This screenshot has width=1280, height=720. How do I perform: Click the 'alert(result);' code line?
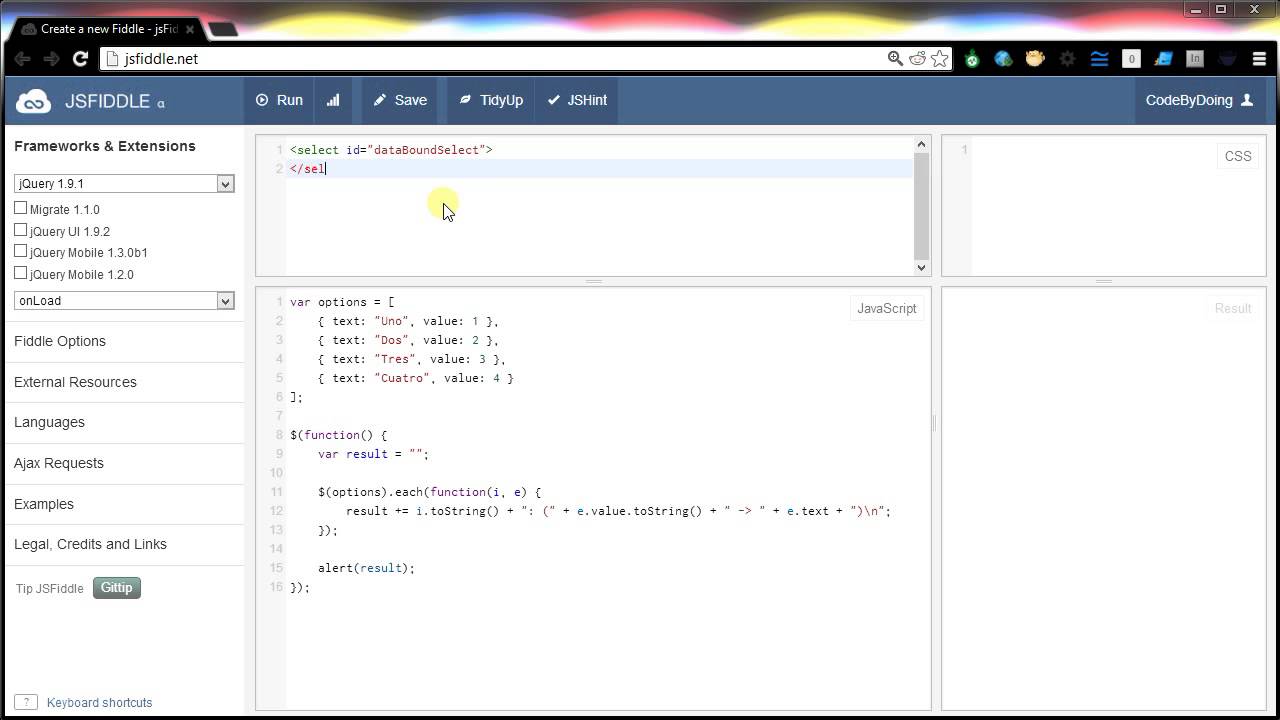[x=366, y=568]
